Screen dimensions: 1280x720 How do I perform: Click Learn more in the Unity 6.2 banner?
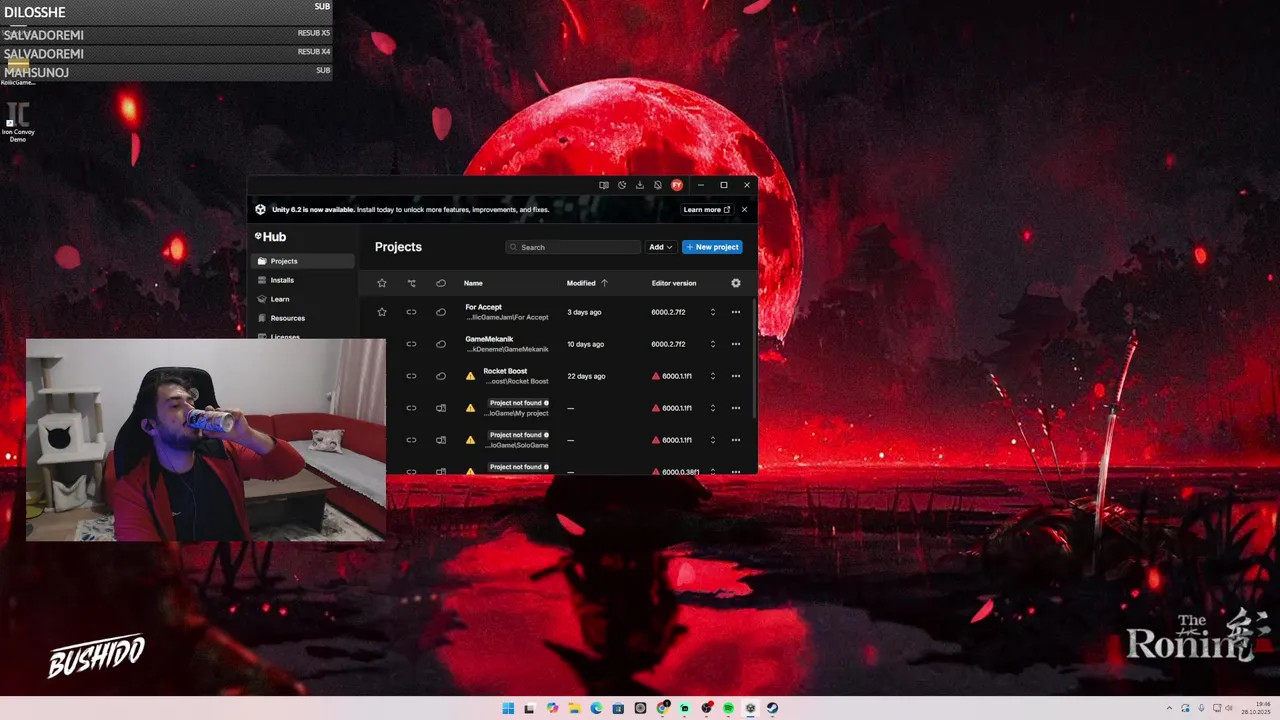pyautogui.click(x=707, y=210)
